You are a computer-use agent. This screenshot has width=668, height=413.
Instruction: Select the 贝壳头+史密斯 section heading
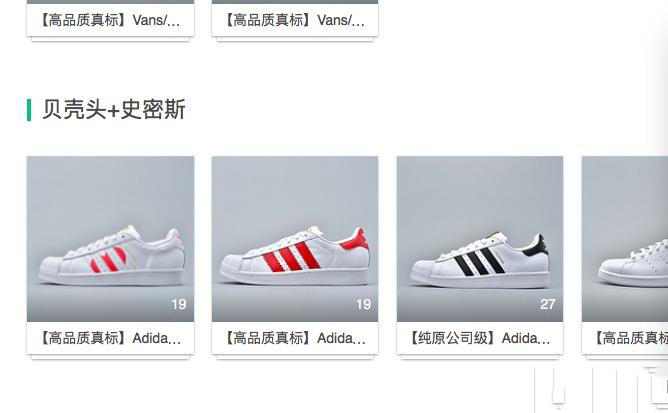[114, 110]
